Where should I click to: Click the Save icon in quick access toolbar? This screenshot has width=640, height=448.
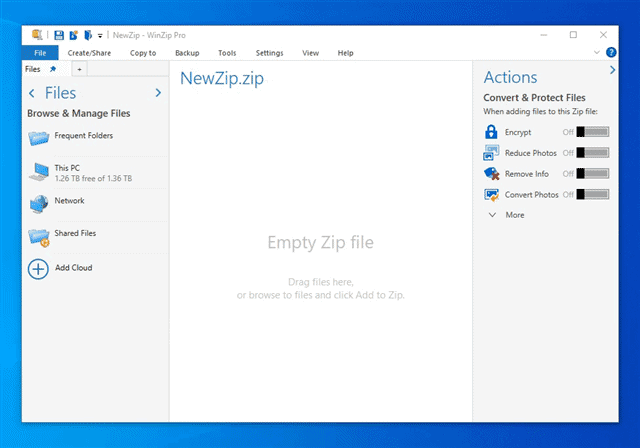[59, 35]
